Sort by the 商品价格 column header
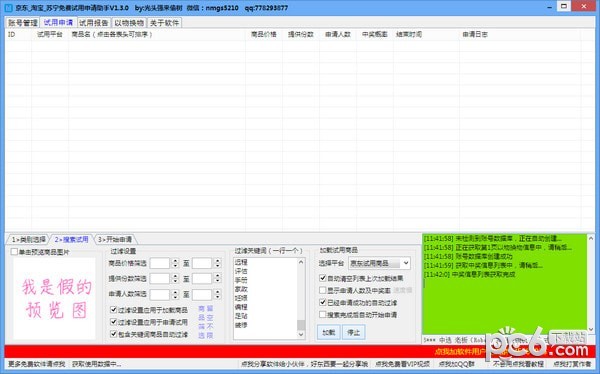Screen dimensions: 600x374 coord(264,34)
